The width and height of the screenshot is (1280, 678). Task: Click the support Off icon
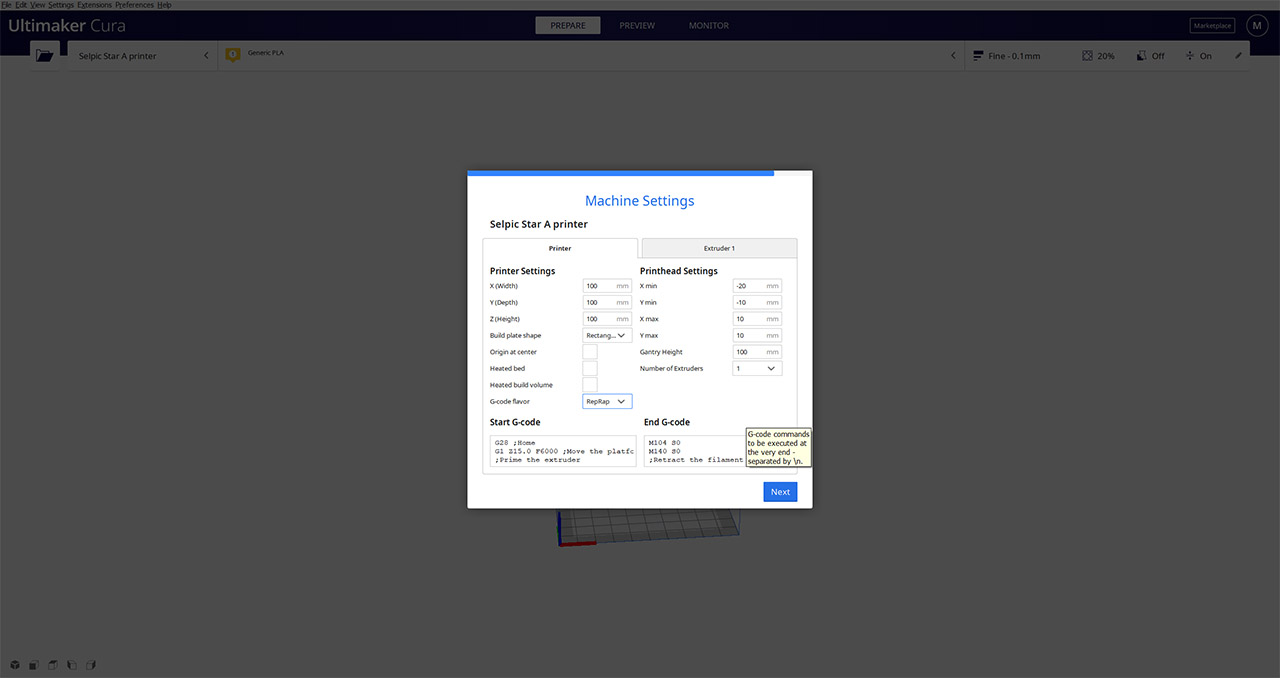pyautogui.click(x=1141, y=56)
